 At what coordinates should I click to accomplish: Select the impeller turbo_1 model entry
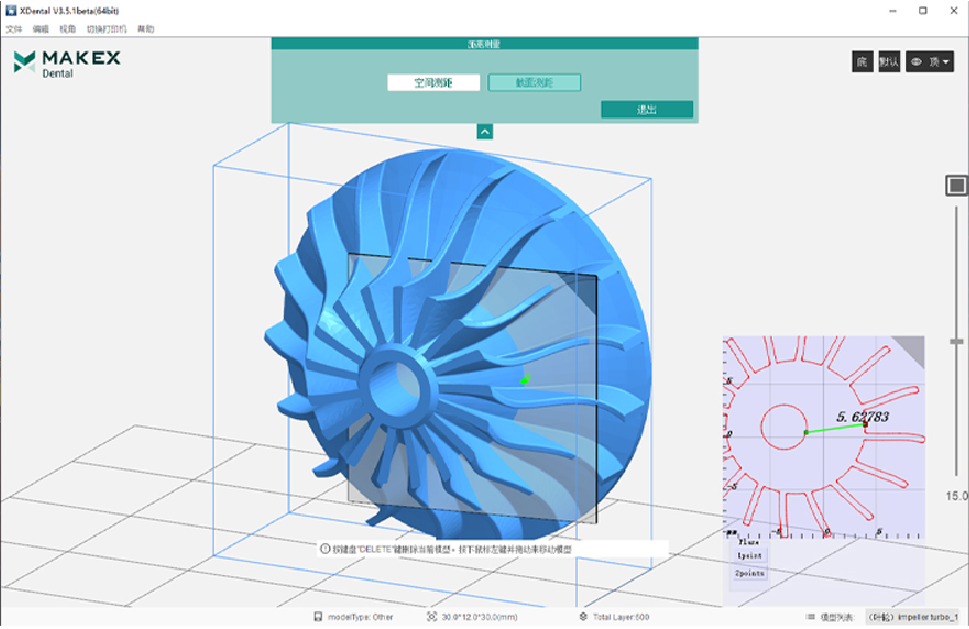[x=913, y=617]
